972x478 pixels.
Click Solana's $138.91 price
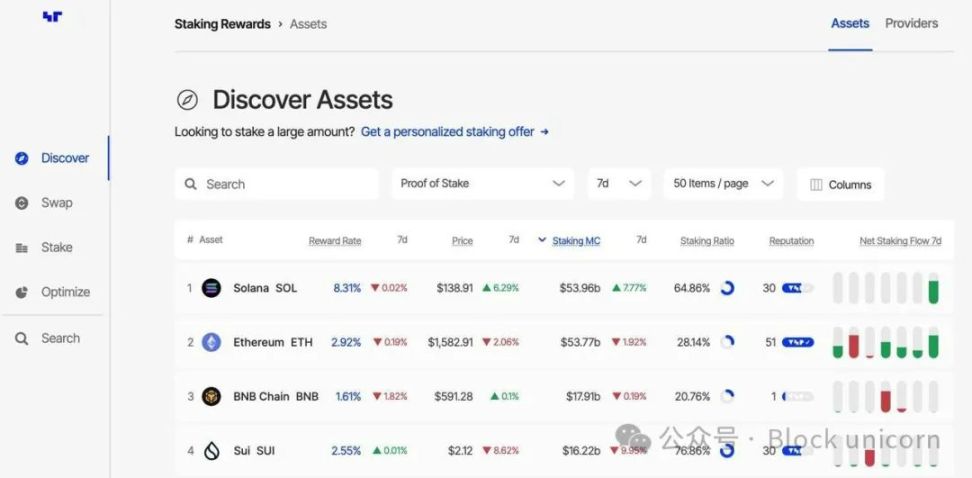tap(455, 288)
